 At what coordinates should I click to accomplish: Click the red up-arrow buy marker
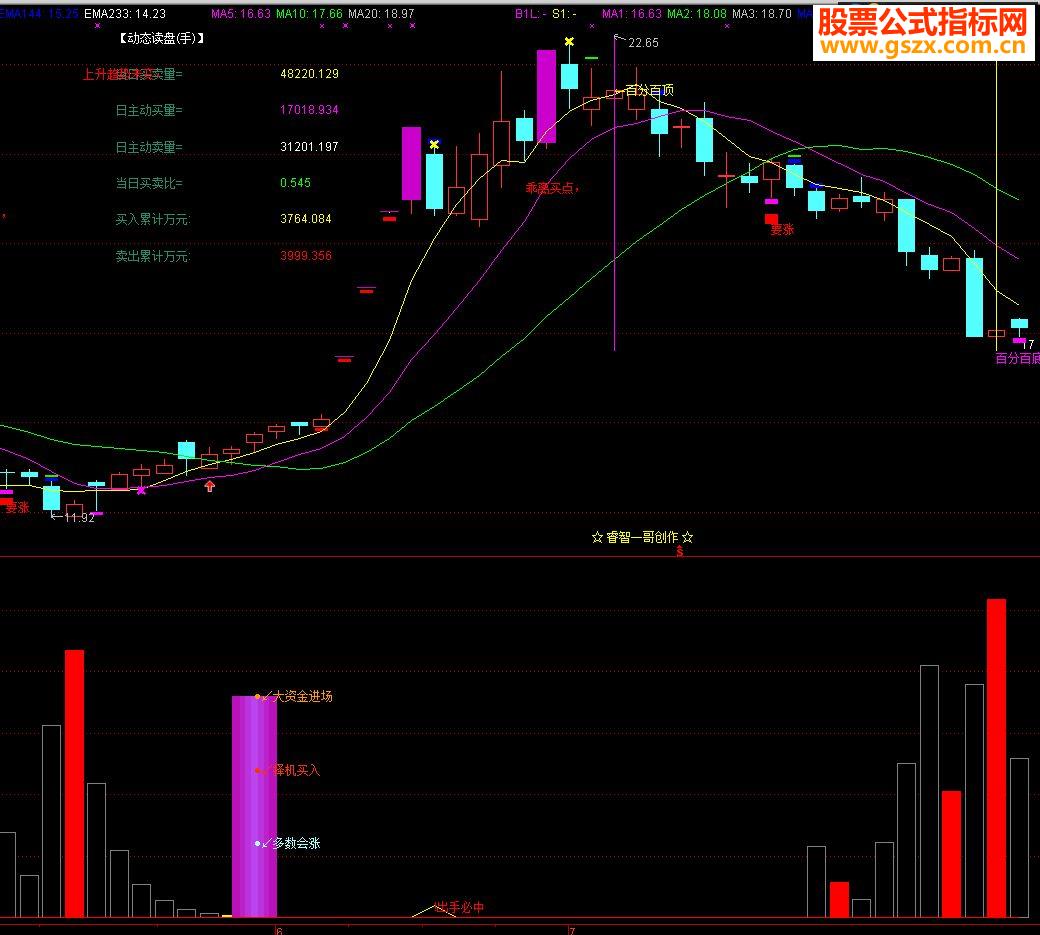(x=210, y=486)
